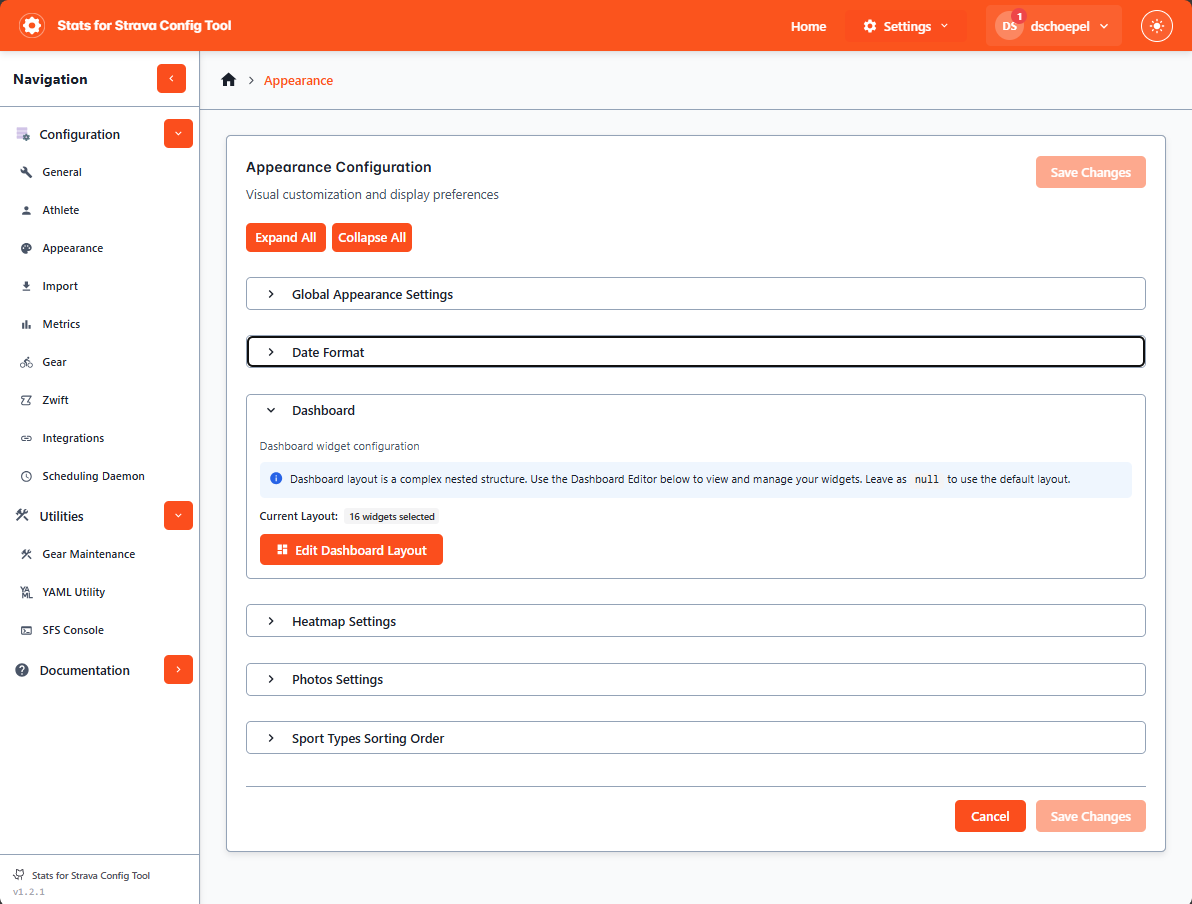The image size is (1192, 904).
Task: Select the Metrics bar-chart icon
Action: pos(26,323)
